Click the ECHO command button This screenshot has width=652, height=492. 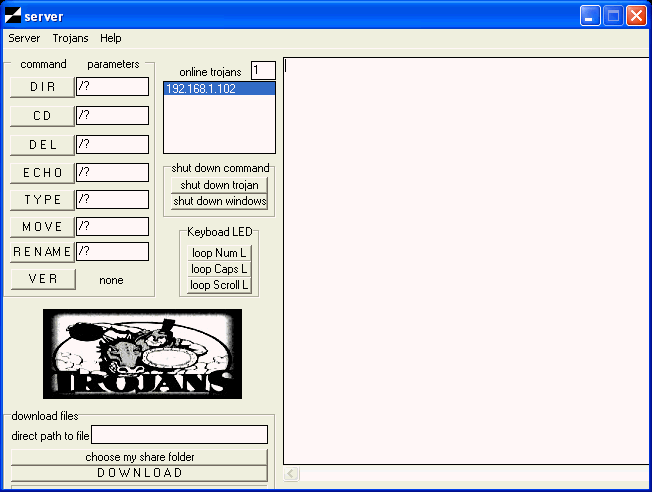(43, 173)
